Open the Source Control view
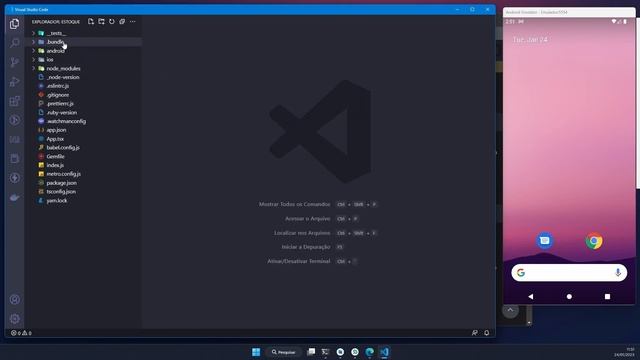Screen dimensions: 640x360 pos(15,62)
